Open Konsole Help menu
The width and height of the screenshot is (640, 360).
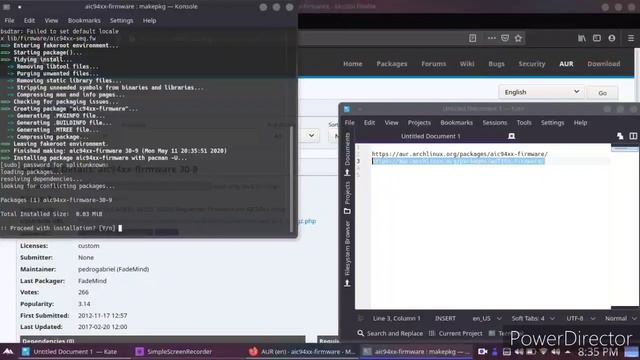pyautogui.click(x=149, y=20)
